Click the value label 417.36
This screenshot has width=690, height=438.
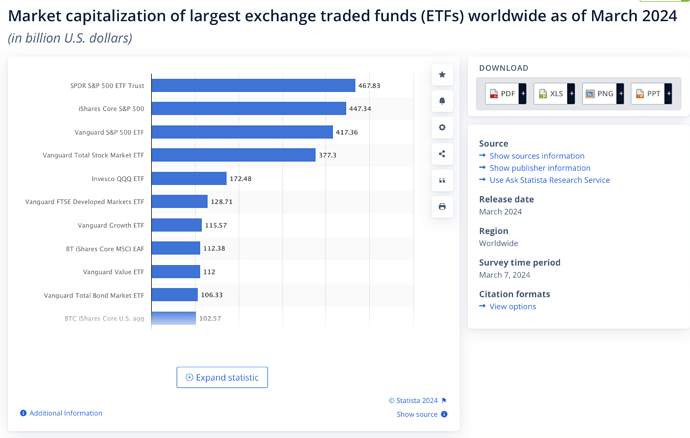(x=347, y=132)
